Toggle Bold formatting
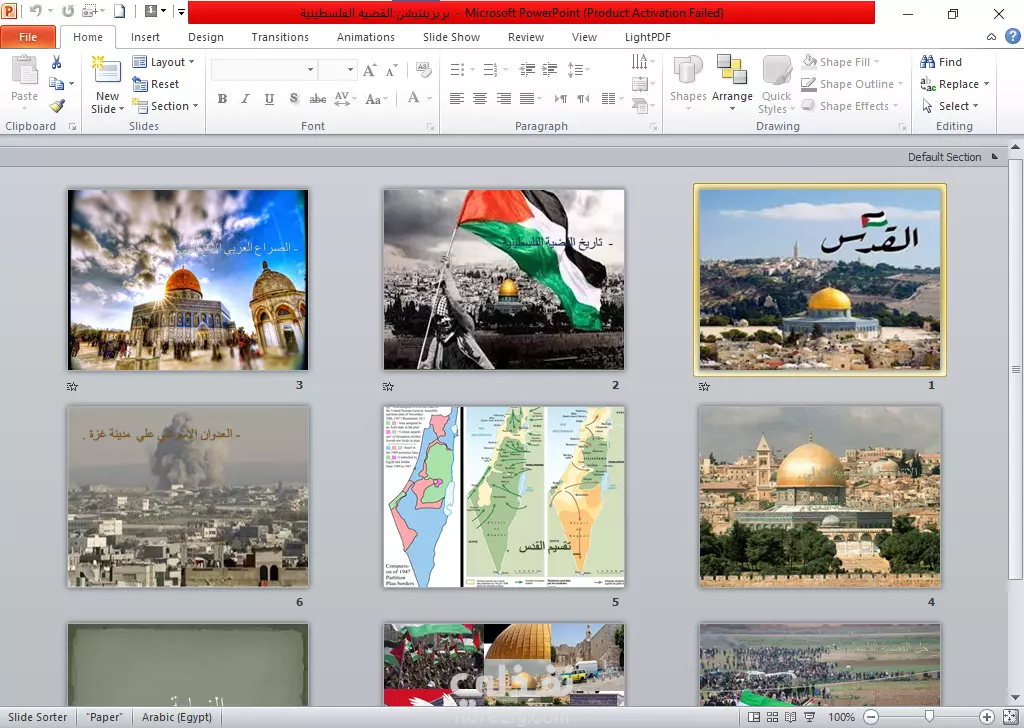The width and height of the screenshot is (1024, 728). [222, 99]
